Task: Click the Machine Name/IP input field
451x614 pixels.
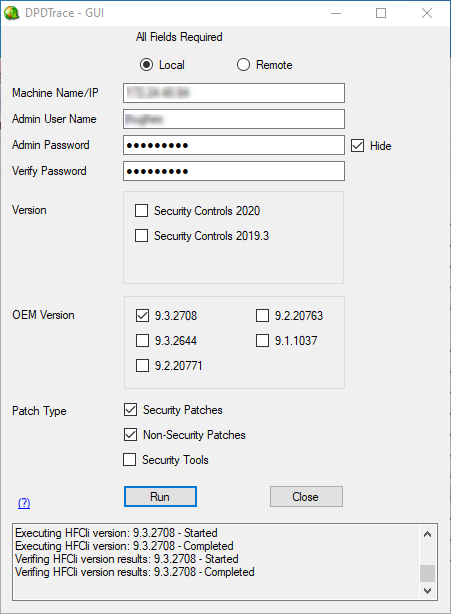Action: click(234, 93)
